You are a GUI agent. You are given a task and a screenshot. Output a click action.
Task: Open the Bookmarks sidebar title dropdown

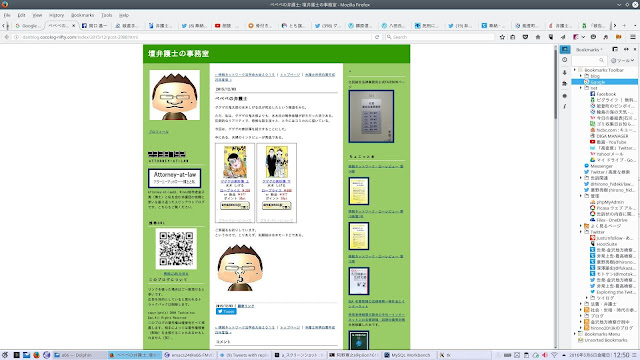[x=589, y=49]
